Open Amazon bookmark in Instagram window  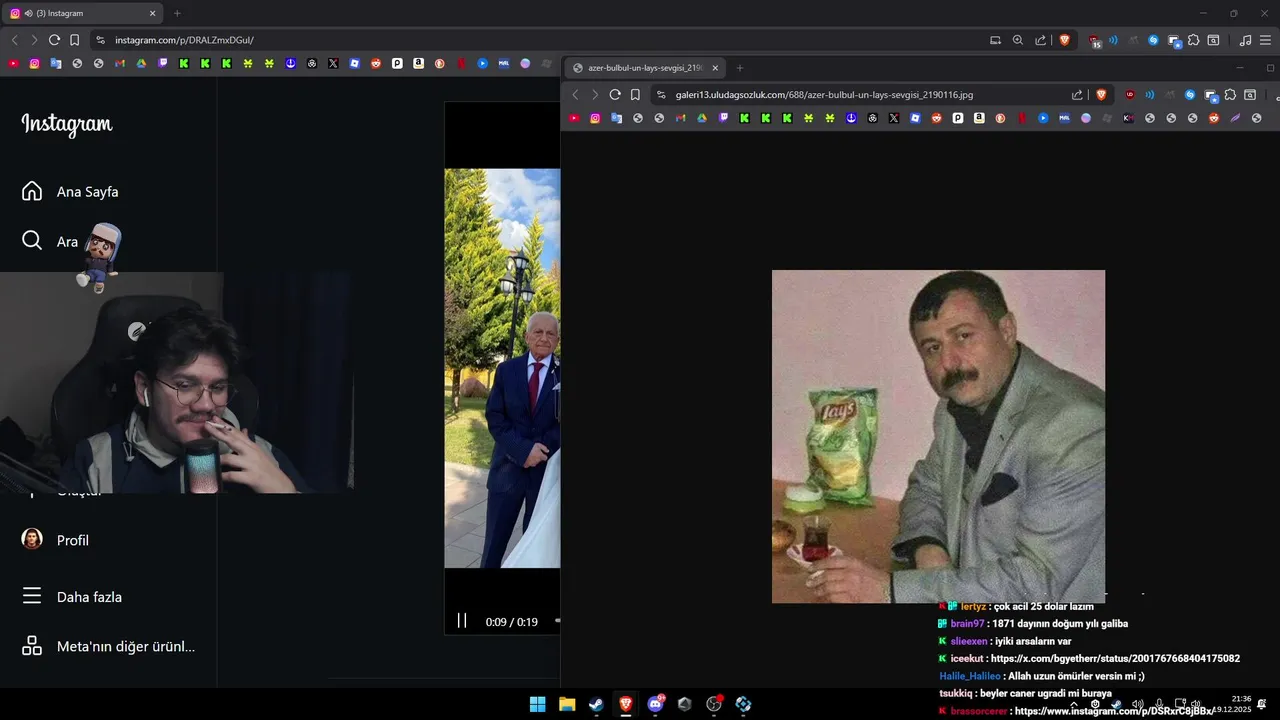click(418, 63)
